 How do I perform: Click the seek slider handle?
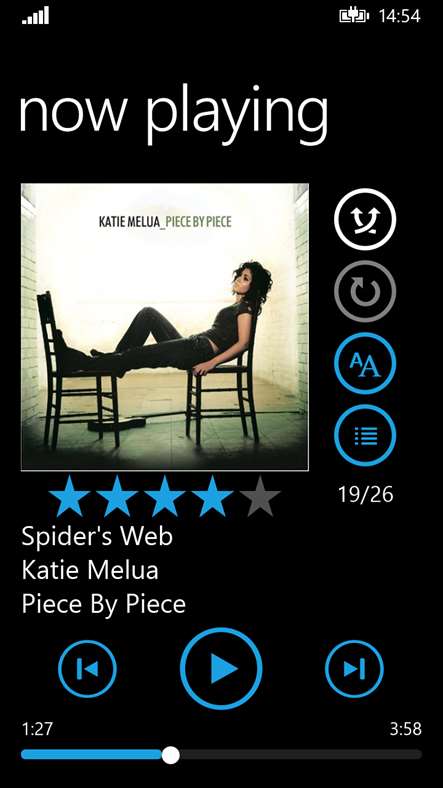click(x=171, y=755)
